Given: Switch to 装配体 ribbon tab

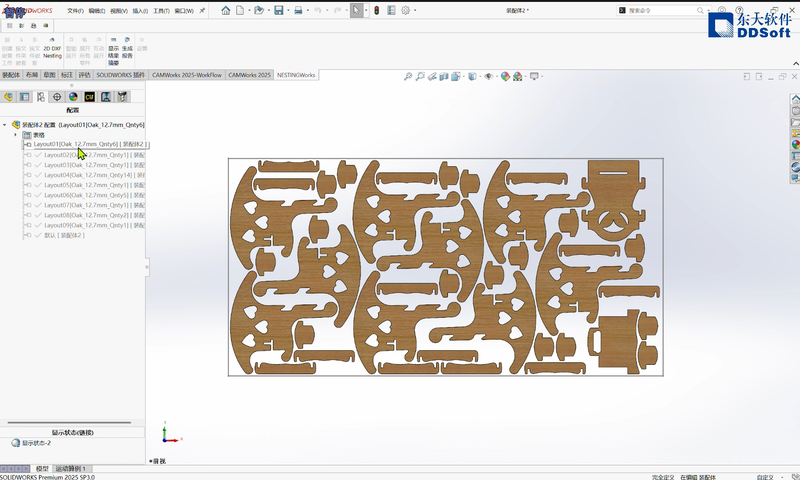Looking at the screenshot, I should (11, 75).
